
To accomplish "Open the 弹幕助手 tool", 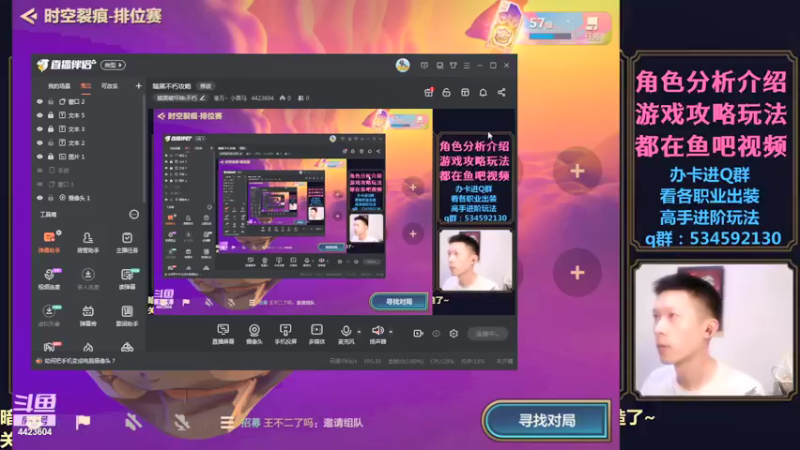I will [x=49, y=242].
